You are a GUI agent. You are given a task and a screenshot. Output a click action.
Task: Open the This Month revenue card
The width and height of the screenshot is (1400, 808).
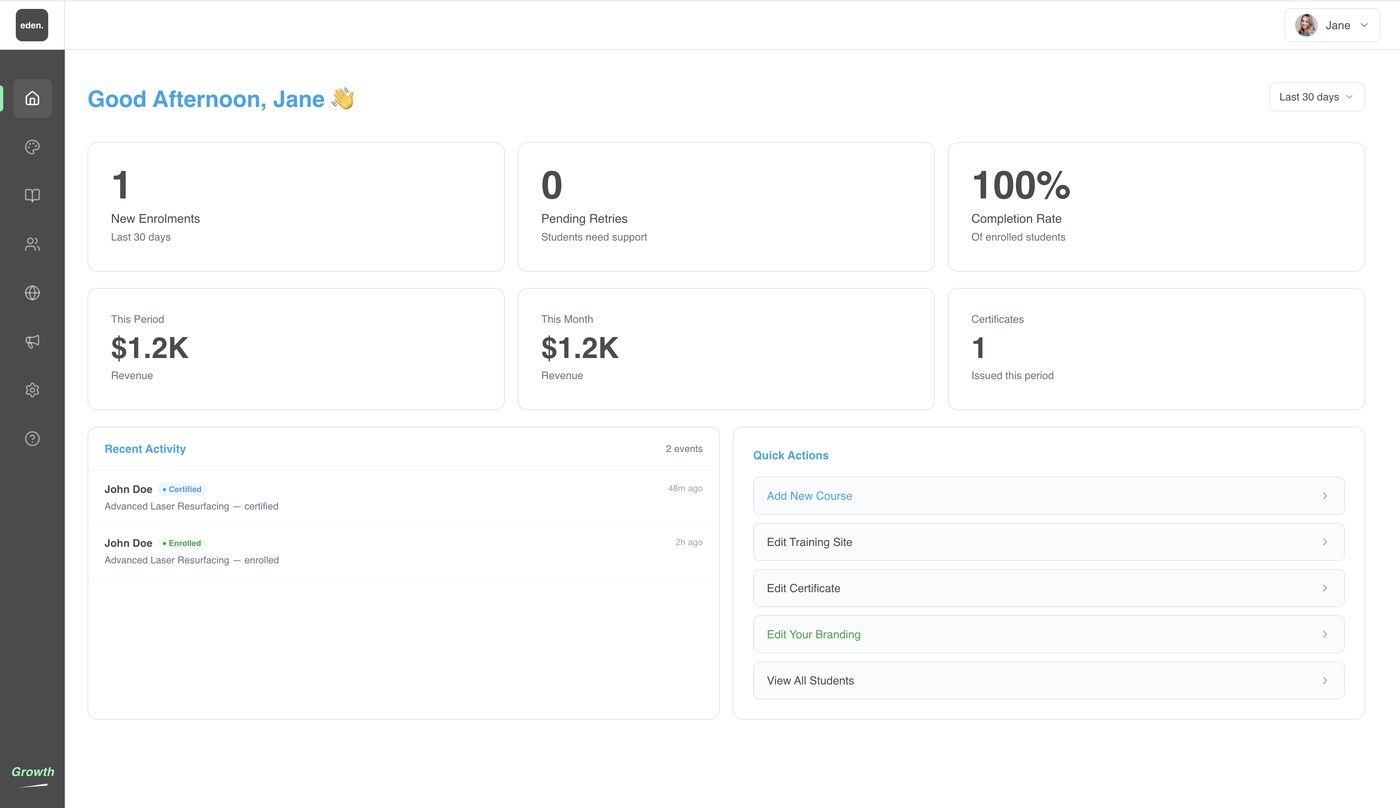tap(726, 349)
